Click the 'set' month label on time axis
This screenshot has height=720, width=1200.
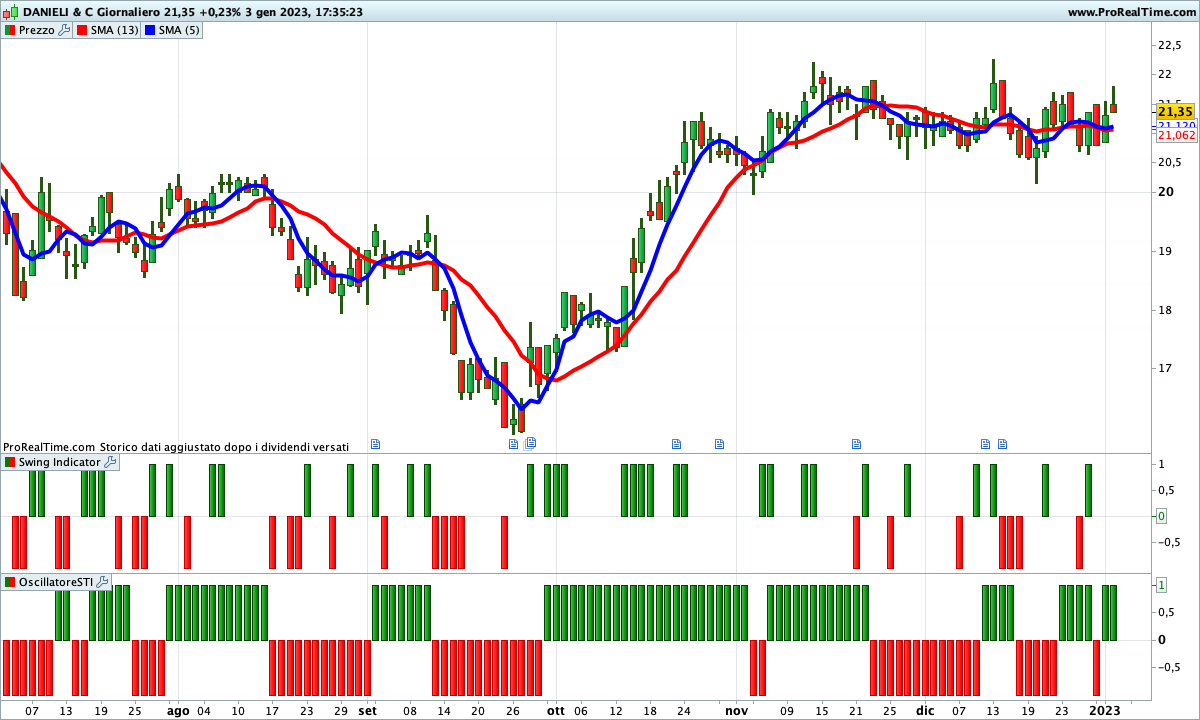click(368, 711)
